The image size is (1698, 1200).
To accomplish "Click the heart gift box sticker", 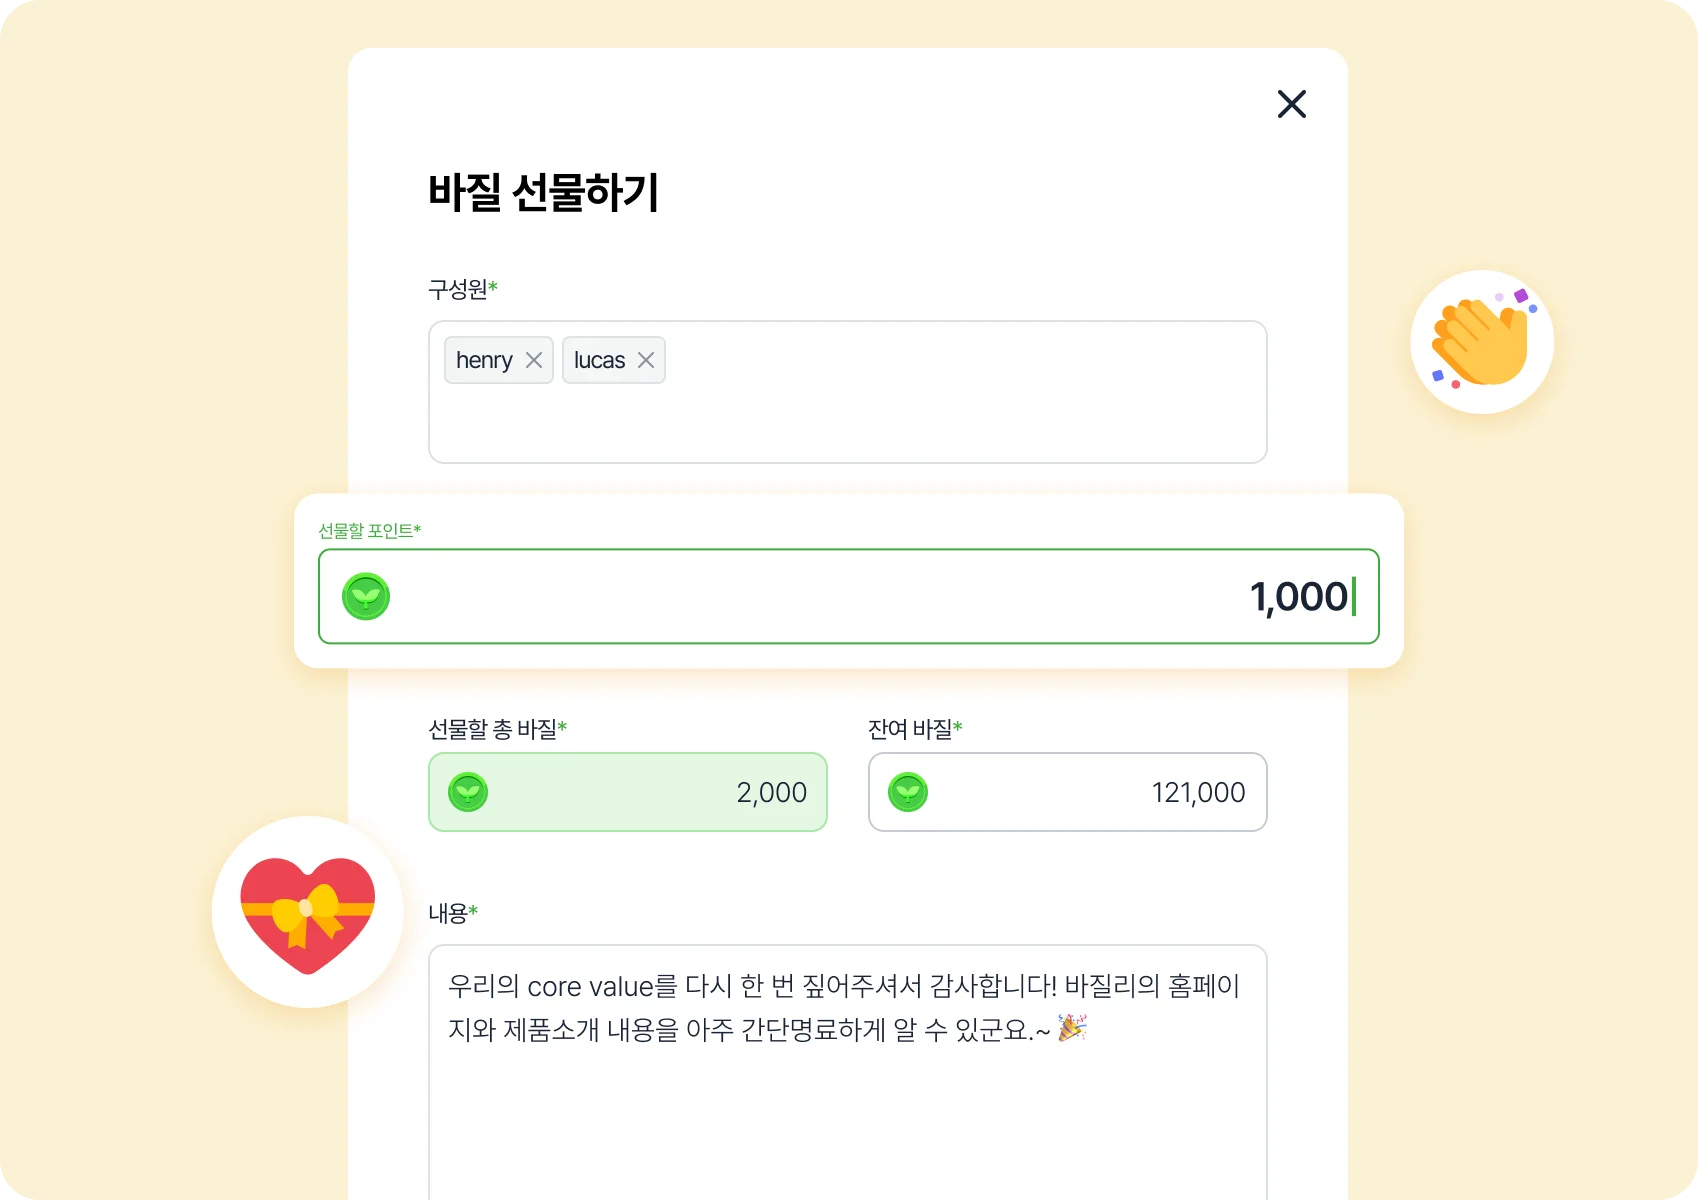I will pyautogui.click(x=306, y=913).
